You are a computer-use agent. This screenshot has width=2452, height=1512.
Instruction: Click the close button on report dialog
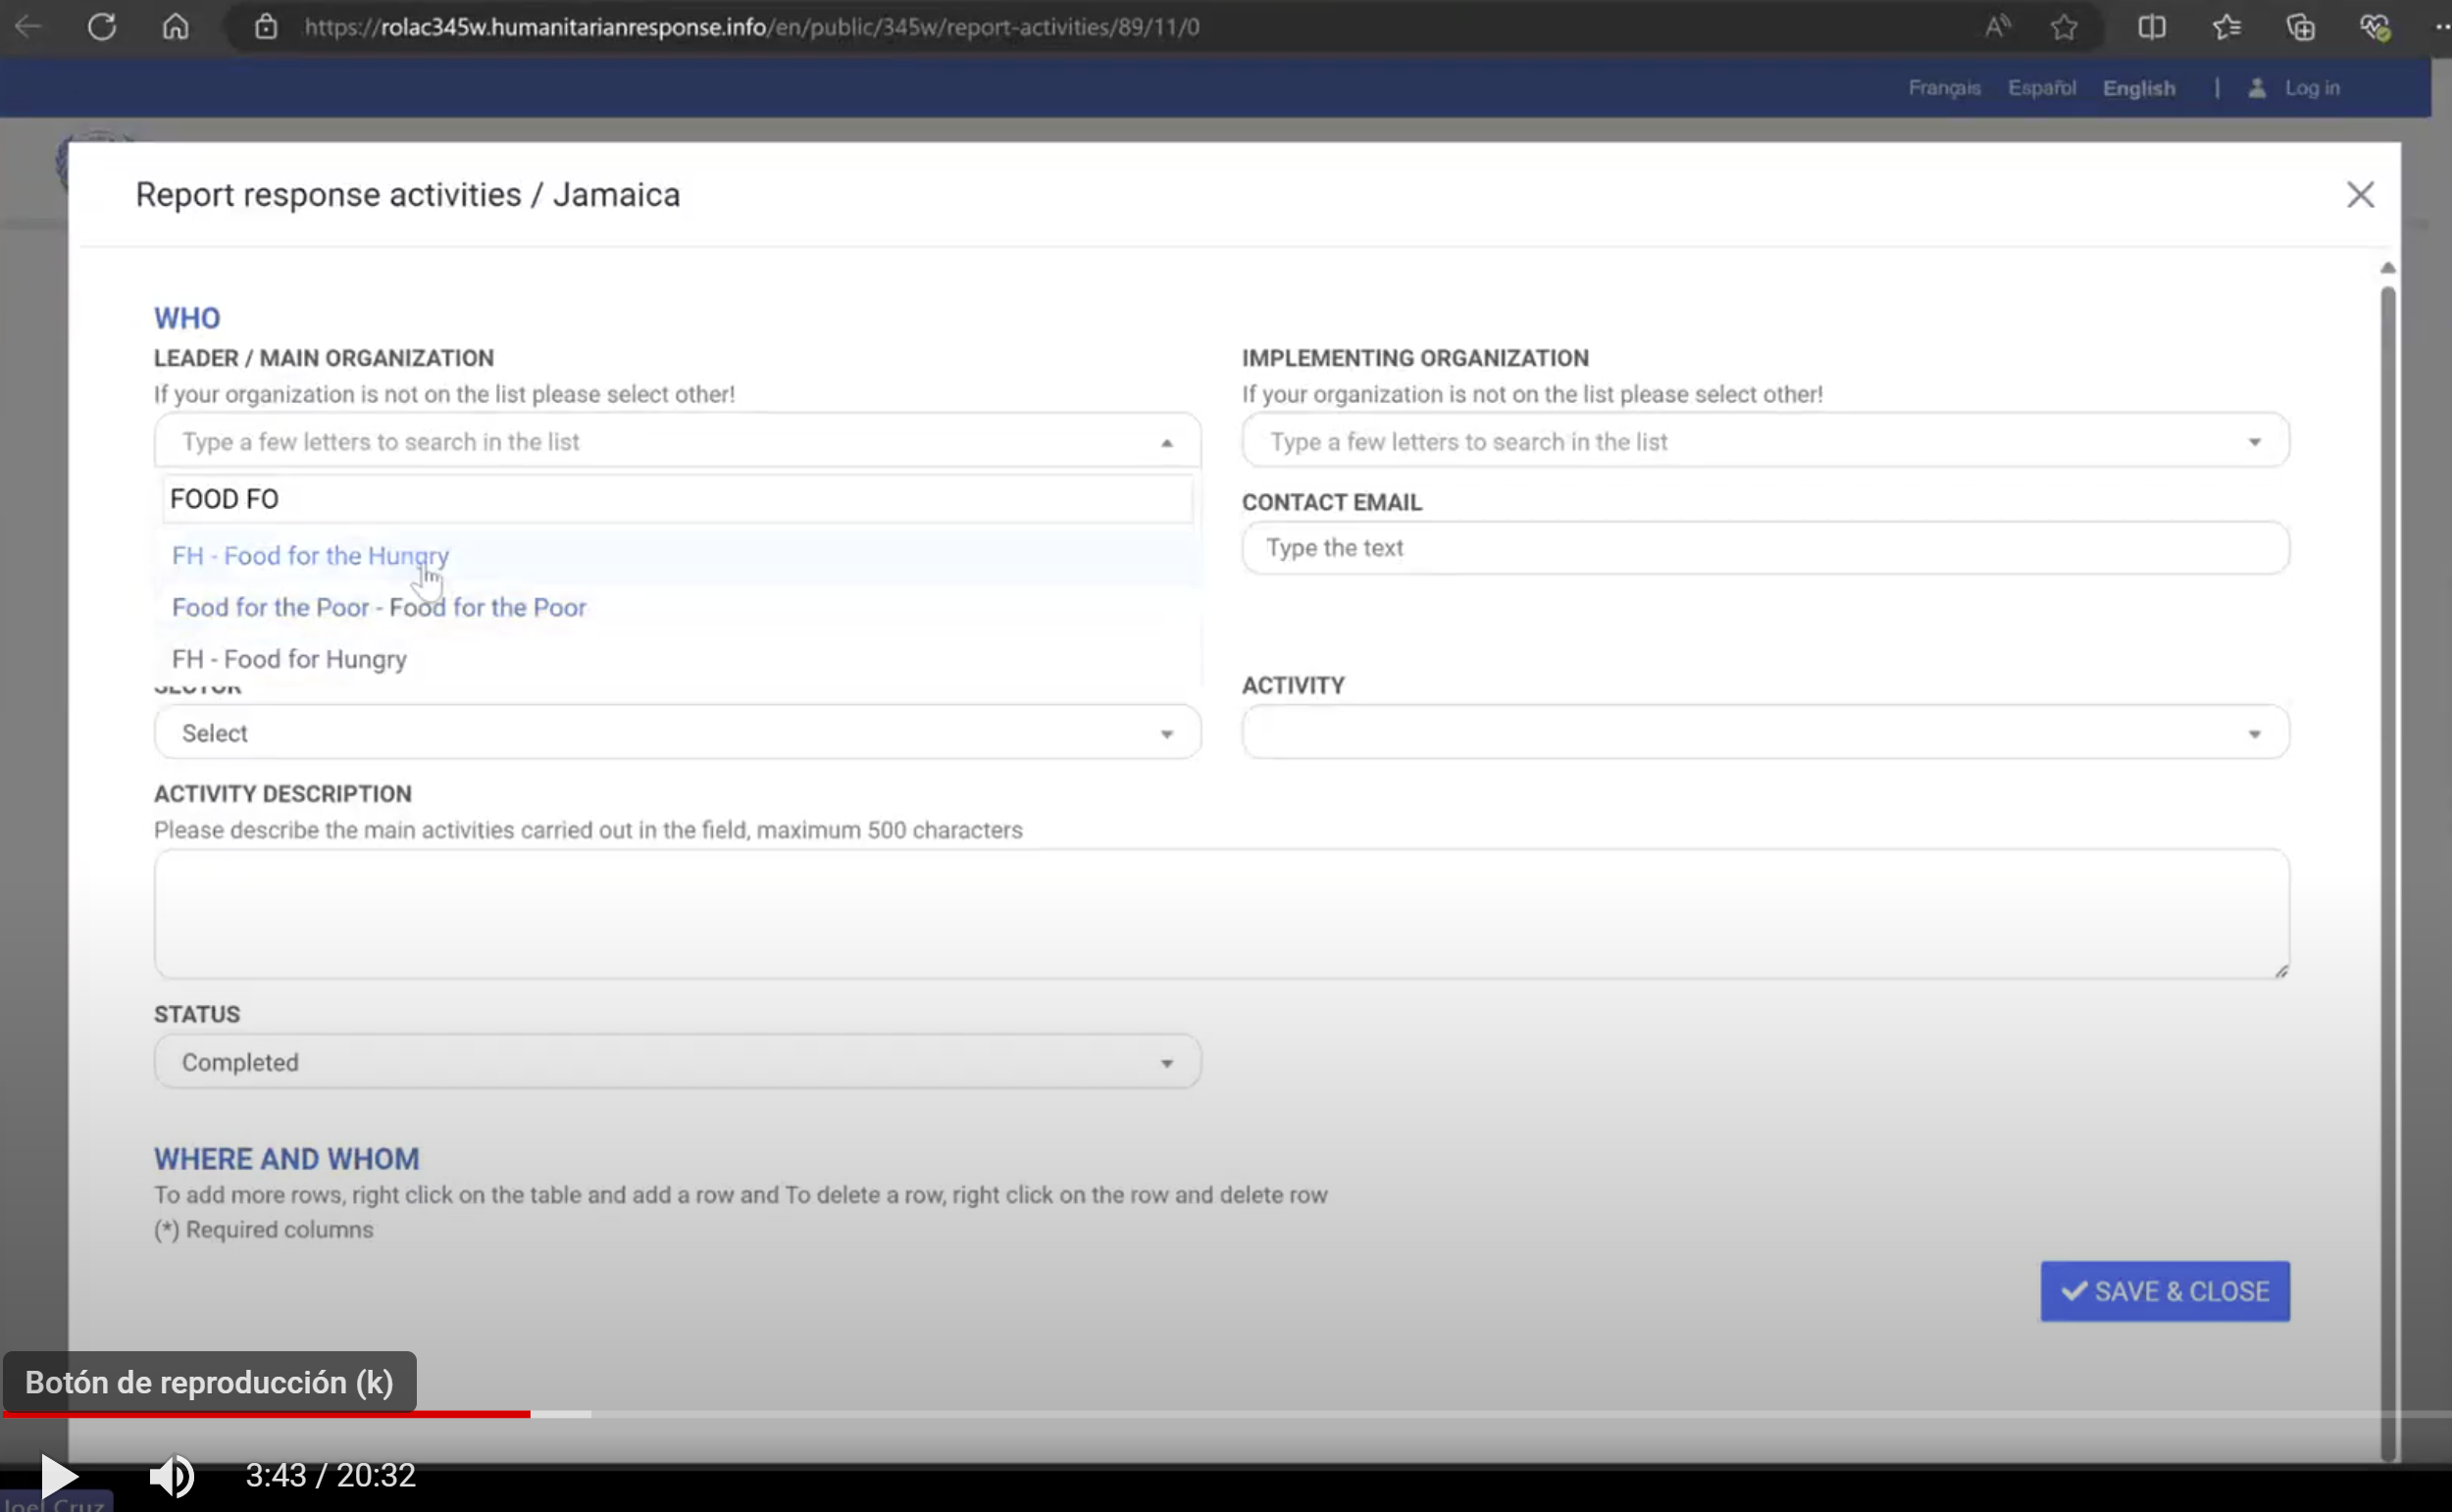(2361, 194)
